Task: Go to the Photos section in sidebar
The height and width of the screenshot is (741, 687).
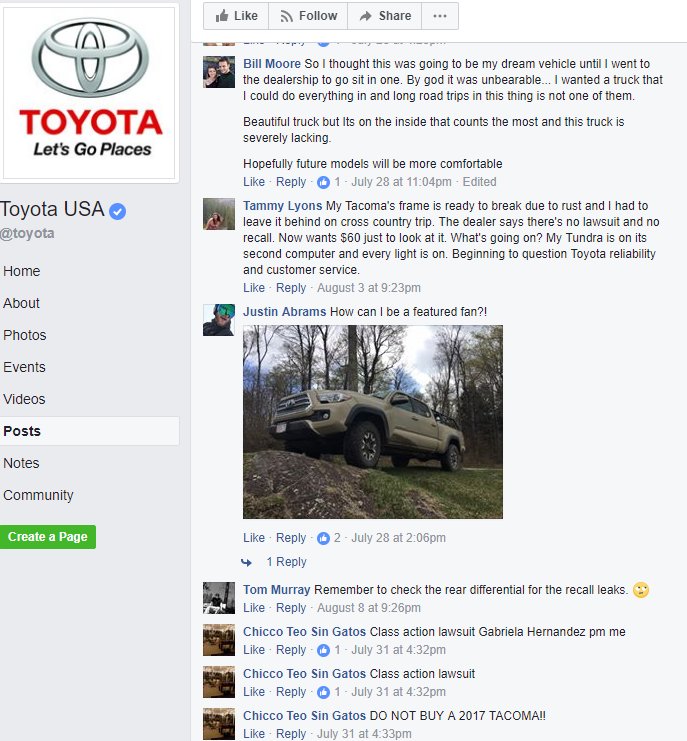Action: click(x=25, y=335)
